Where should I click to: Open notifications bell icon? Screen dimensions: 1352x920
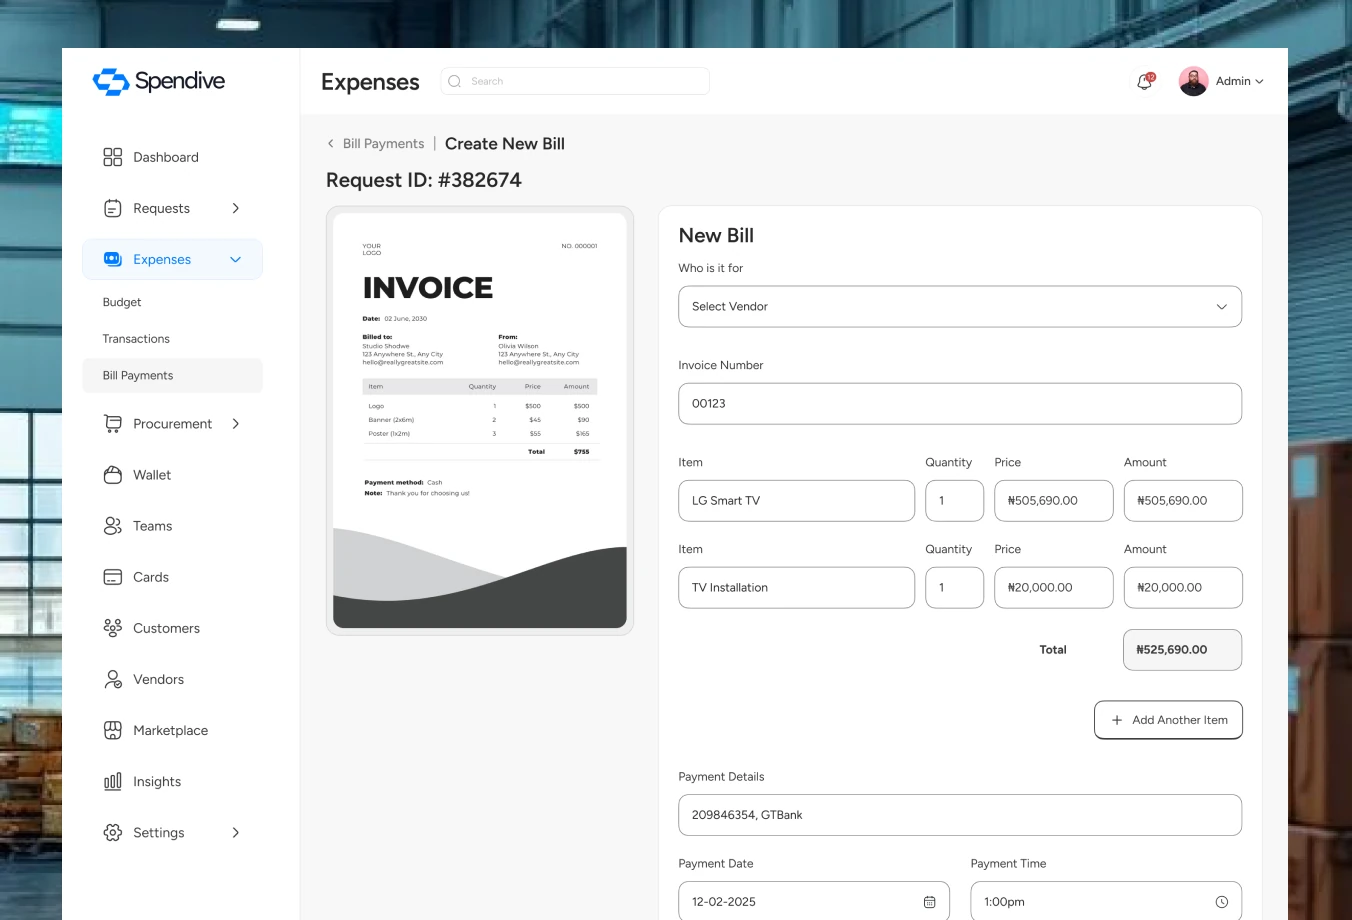pyautogui.click(x=1145, y=81)
